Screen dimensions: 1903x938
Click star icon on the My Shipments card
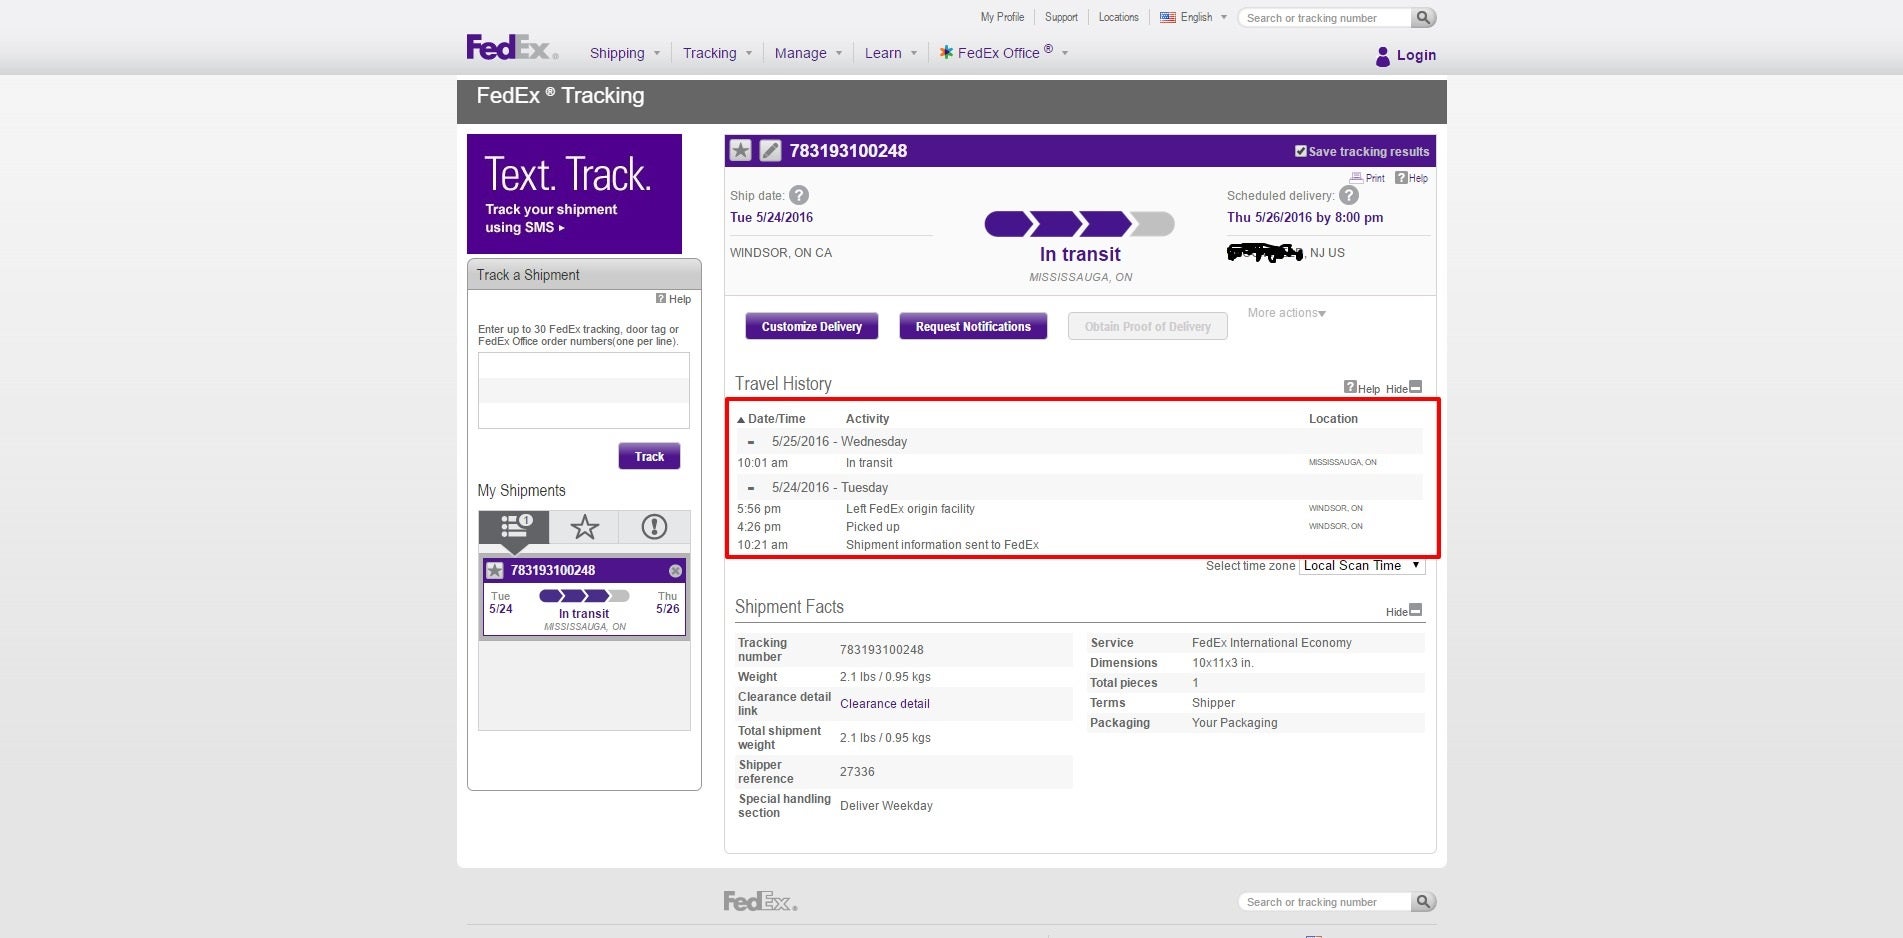coord(495,570)
